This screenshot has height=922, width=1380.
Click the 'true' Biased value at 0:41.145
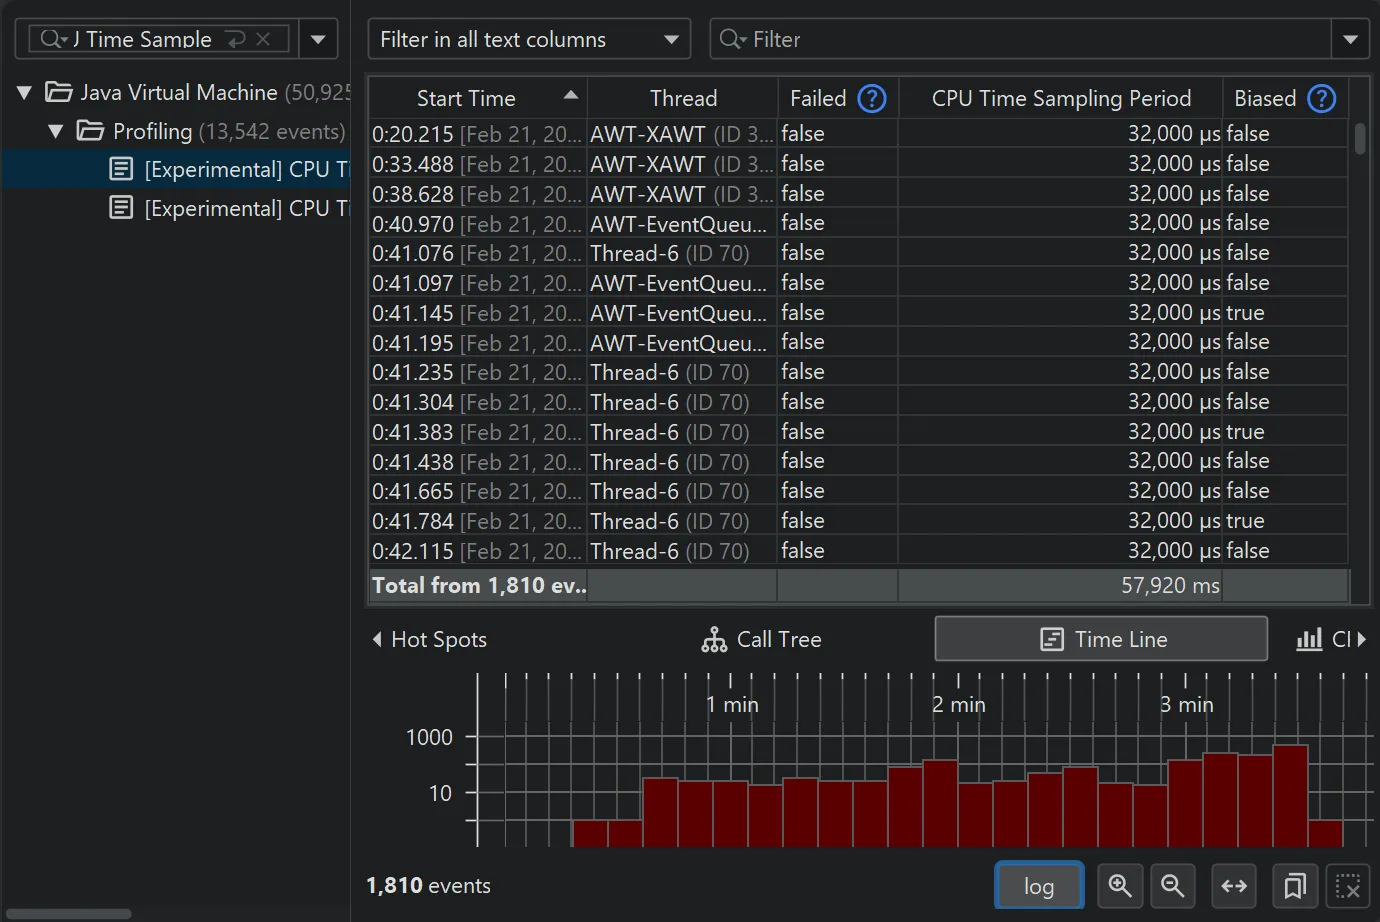click(x=1245, y=313)
